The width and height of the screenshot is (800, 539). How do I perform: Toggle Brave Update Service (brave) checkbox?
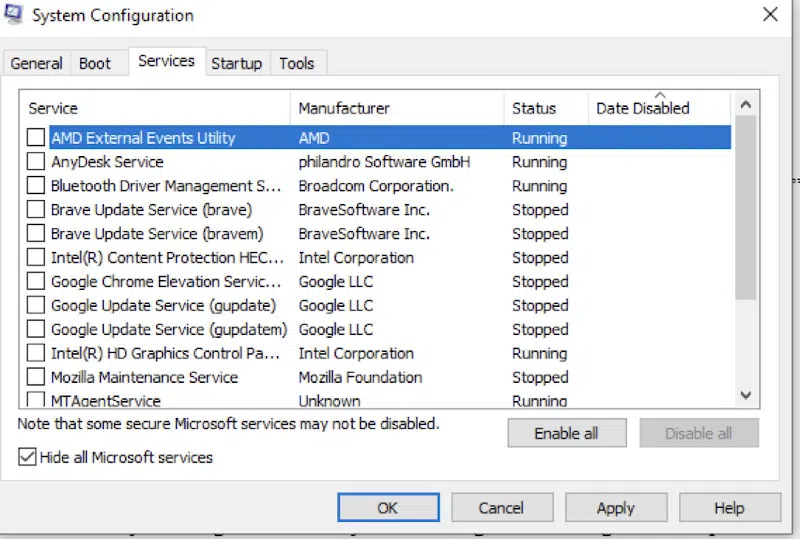point(36,210)
